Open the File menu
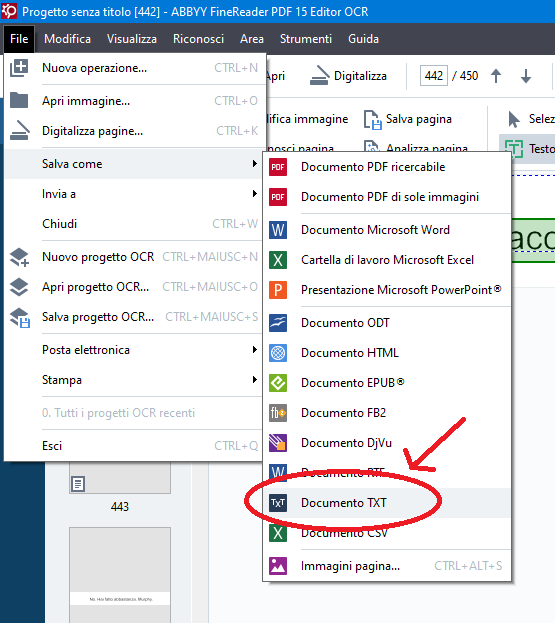 [19, 39]
